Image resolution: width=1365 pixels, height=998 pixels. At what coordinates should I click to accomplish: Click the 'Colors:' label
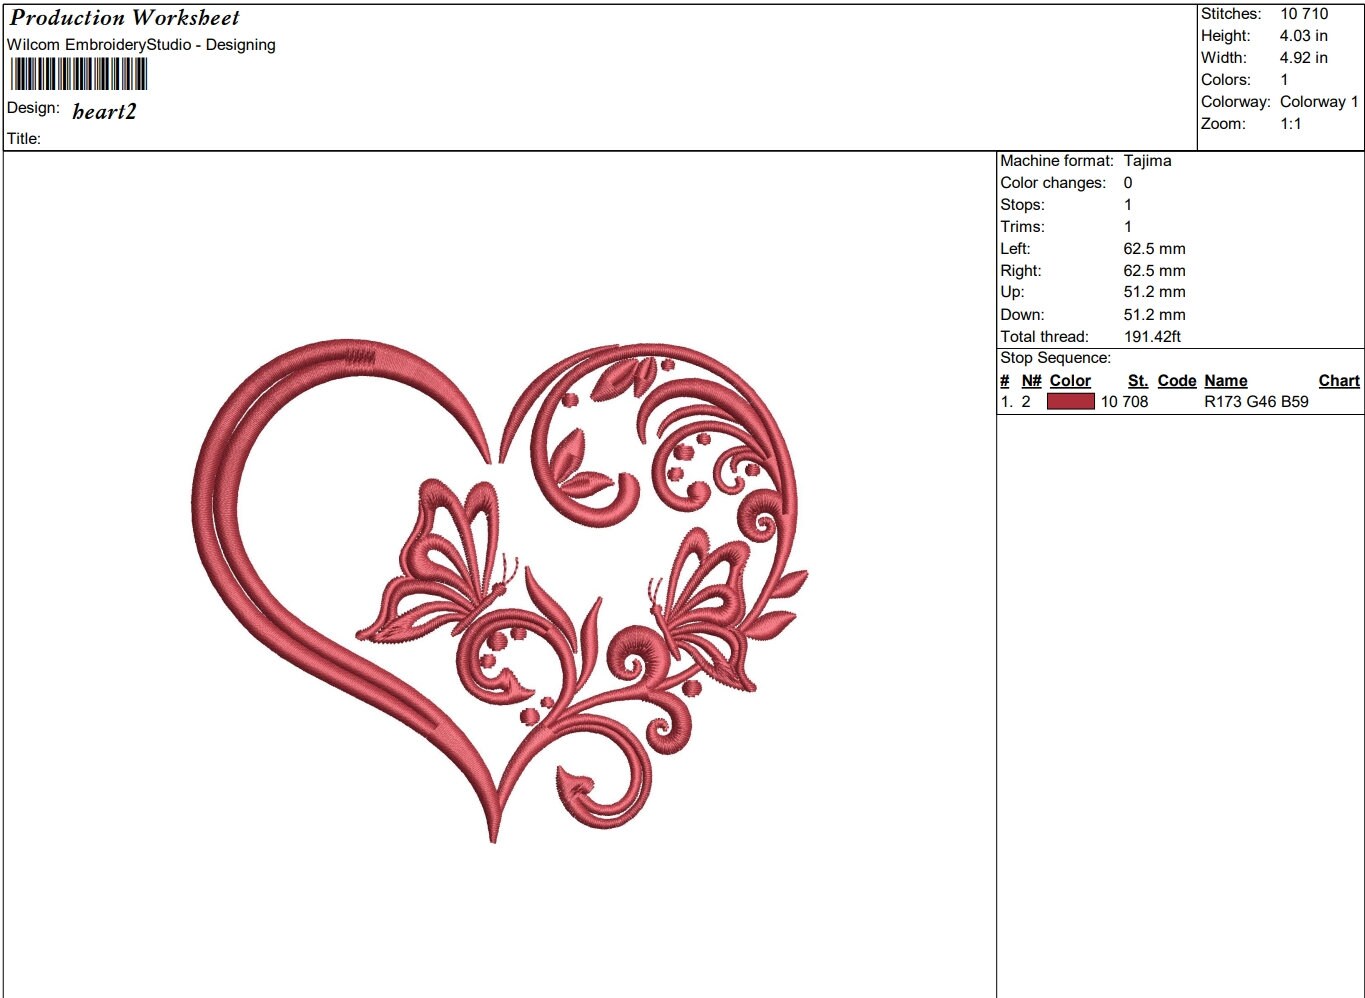point(1226,80)
